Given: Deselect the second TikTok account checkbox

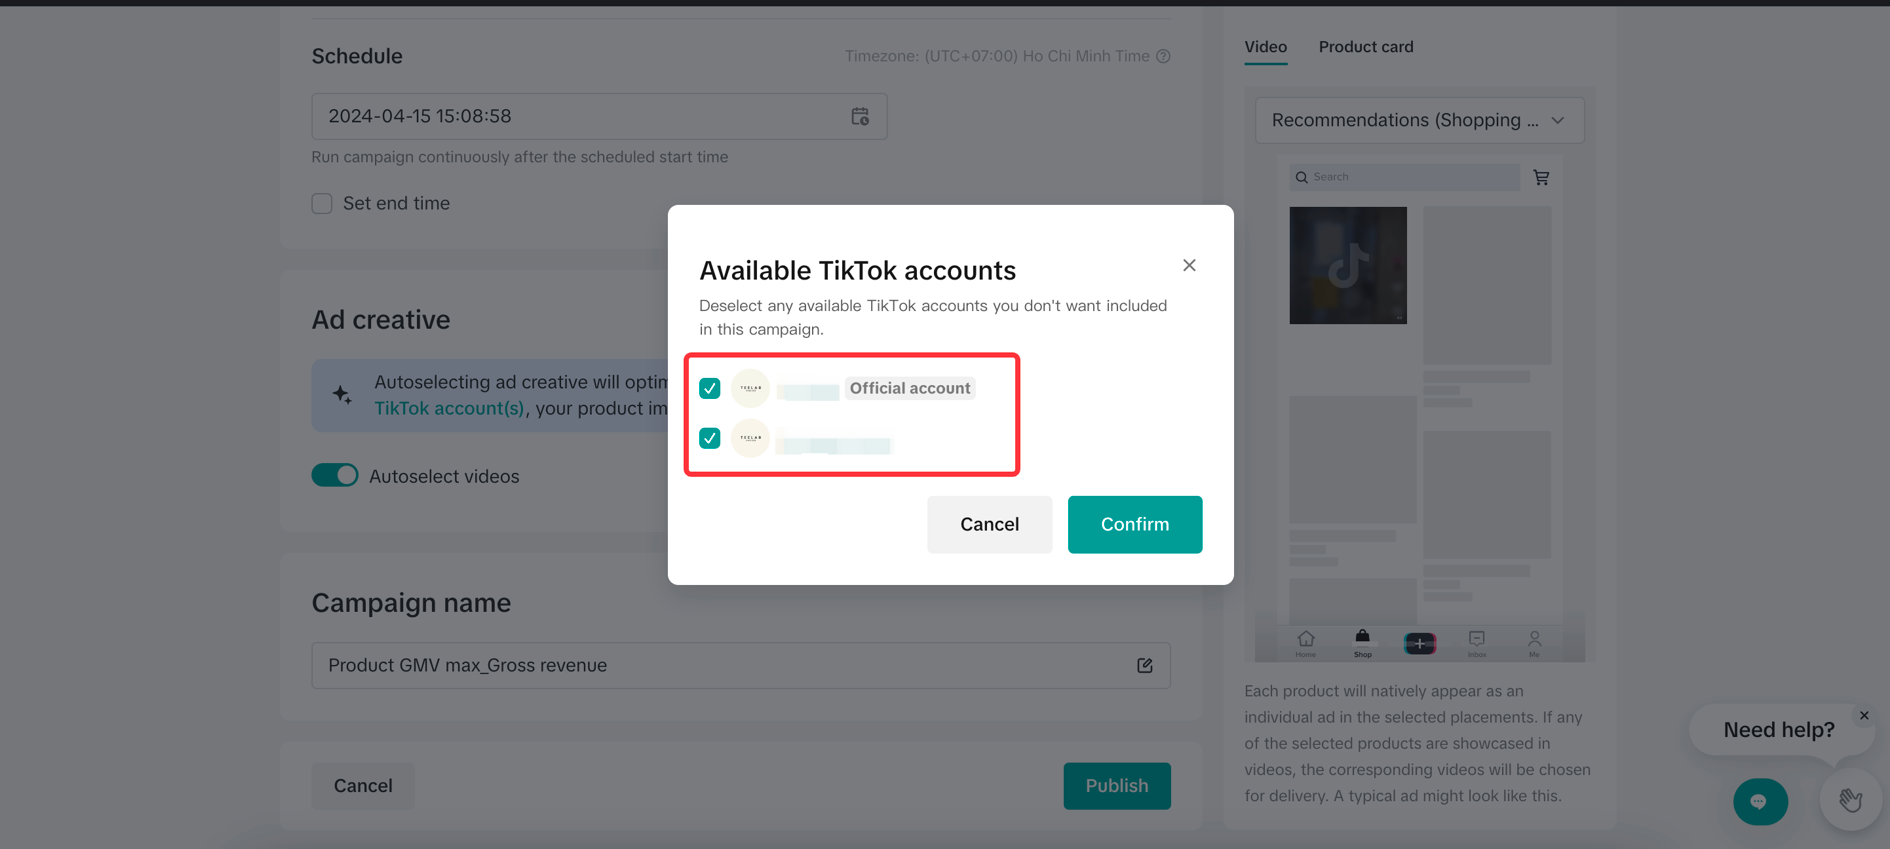Looking at the screenshot, I should (710, 438).
